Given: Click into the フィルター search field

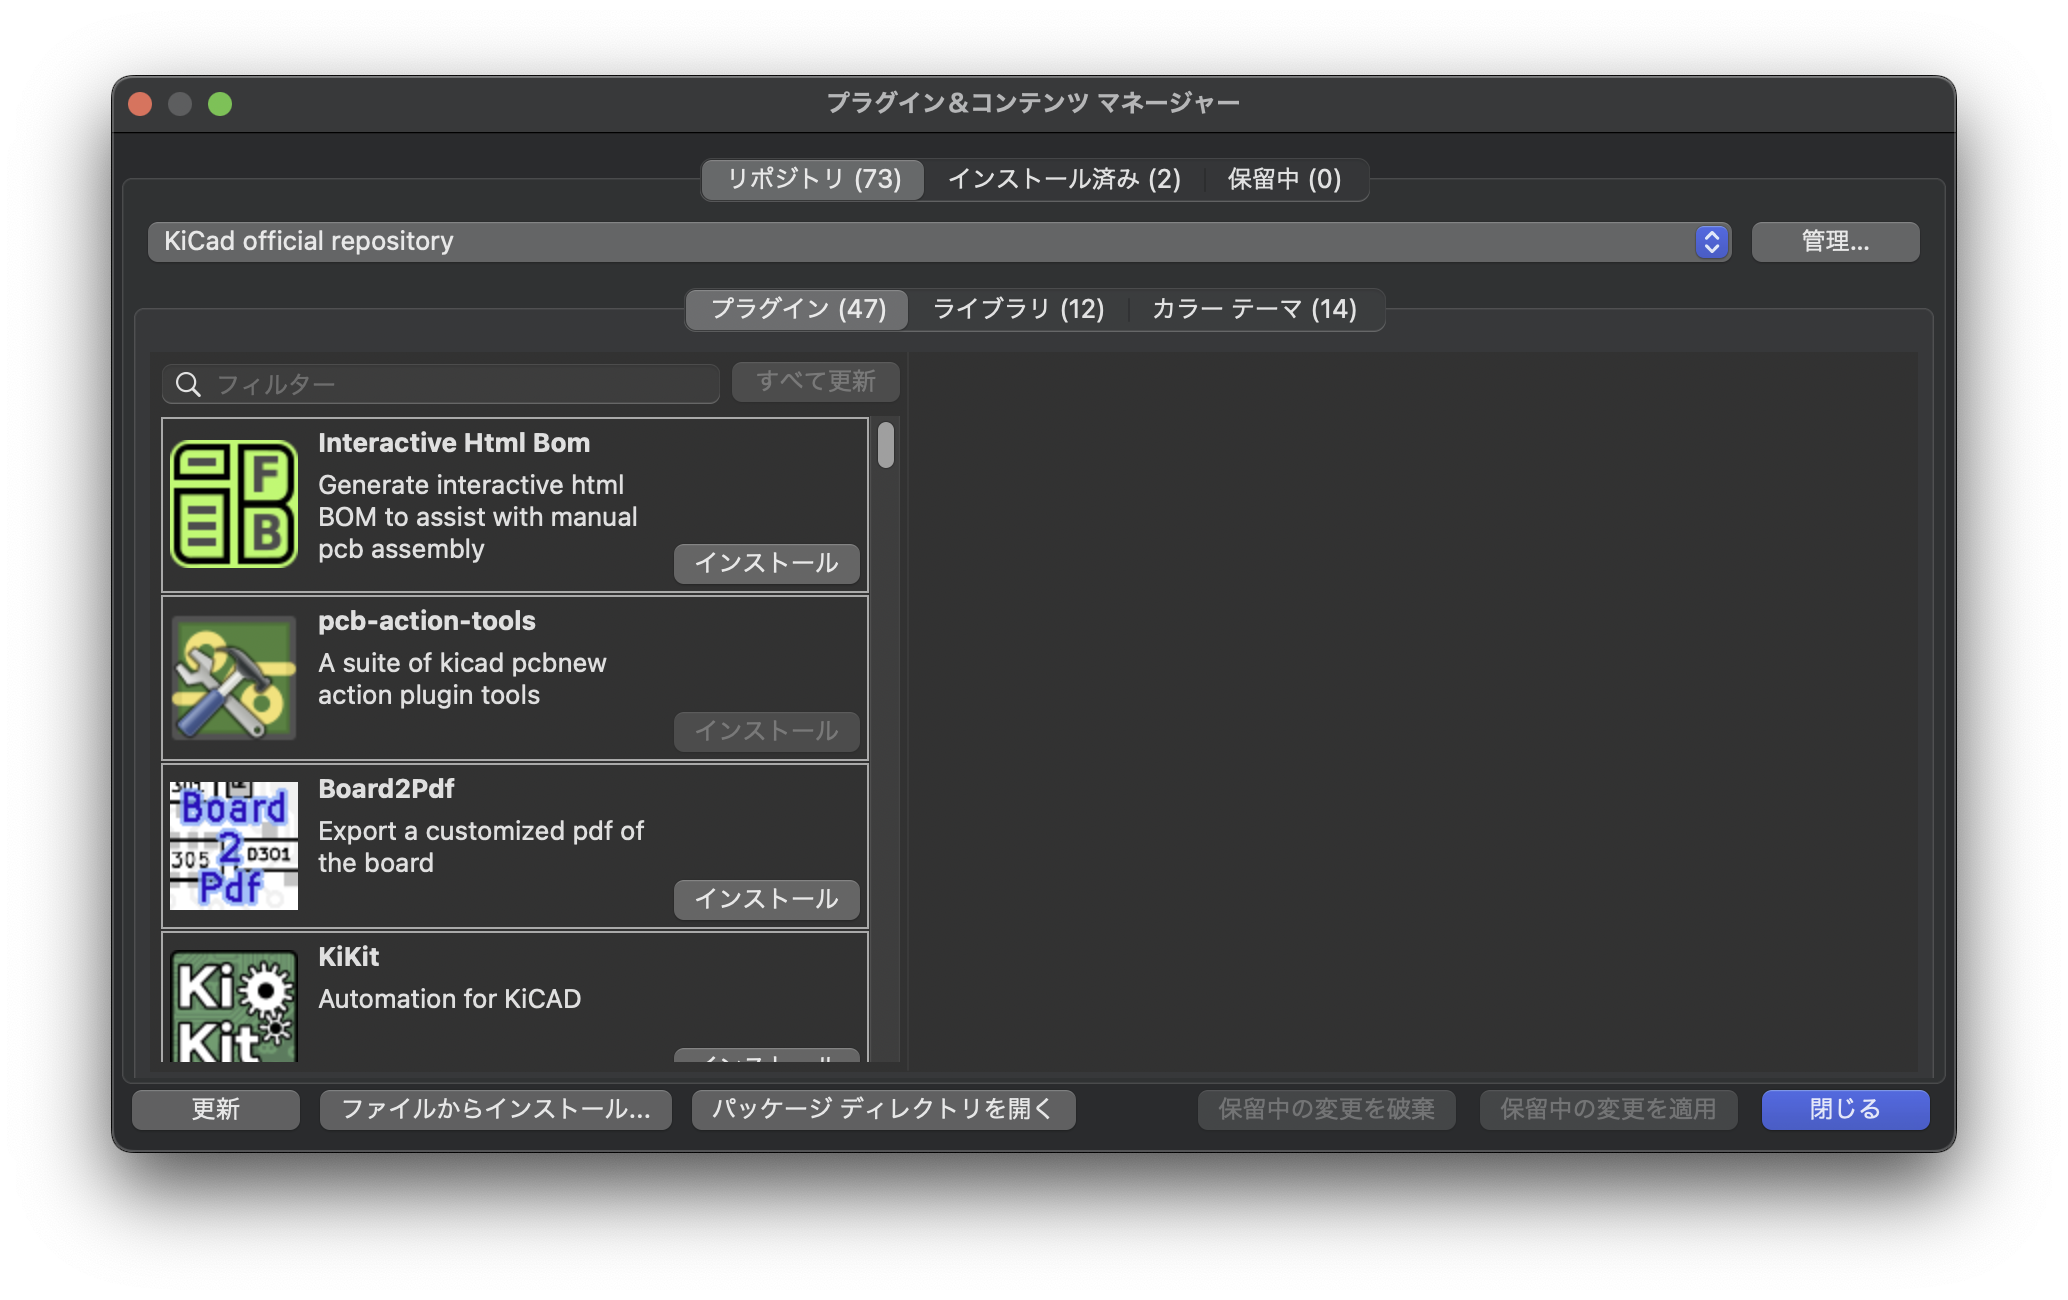Looking at the screenshot, I should tap(441, 384).
